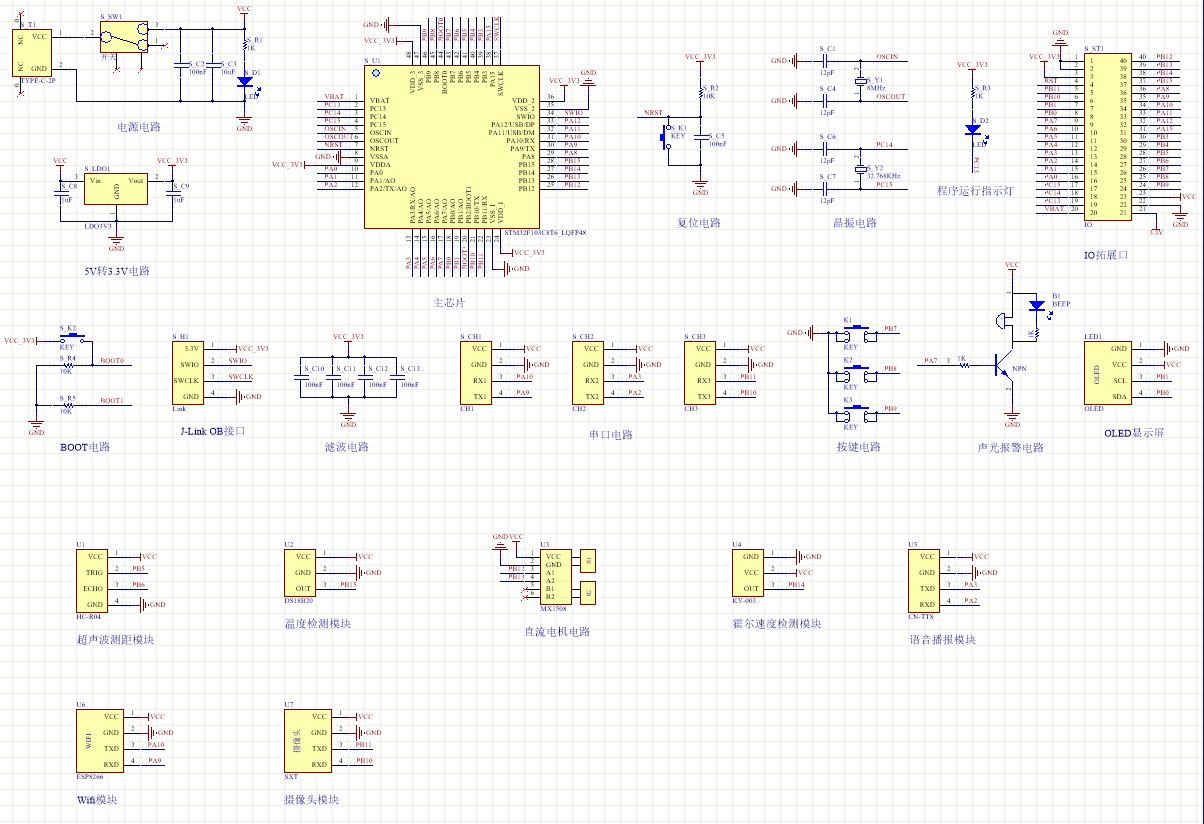This screenshot has width=1204, height=824.
Task: Click the BOOT1 net label beside S_R5
Action: 112,400
